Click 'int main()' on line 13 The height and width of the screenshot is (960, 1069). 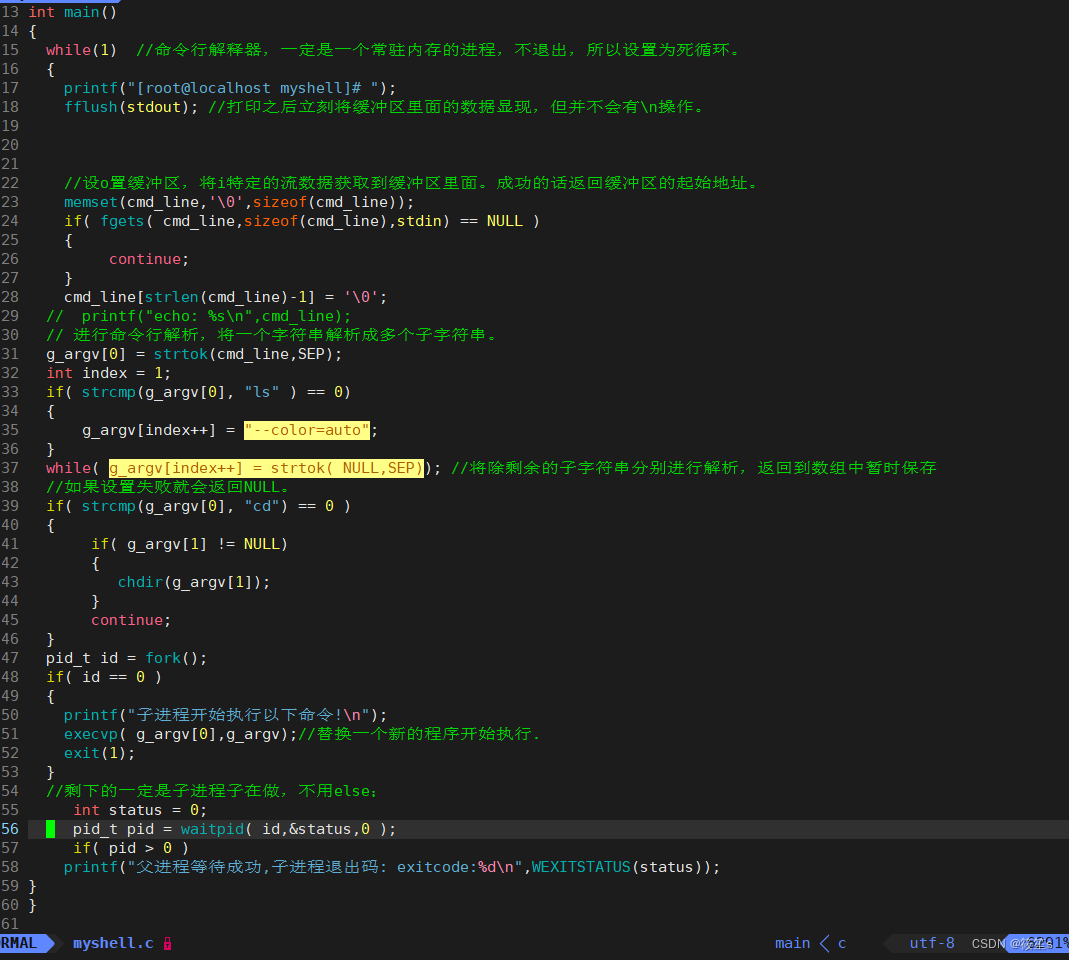[x=73, y=12]
